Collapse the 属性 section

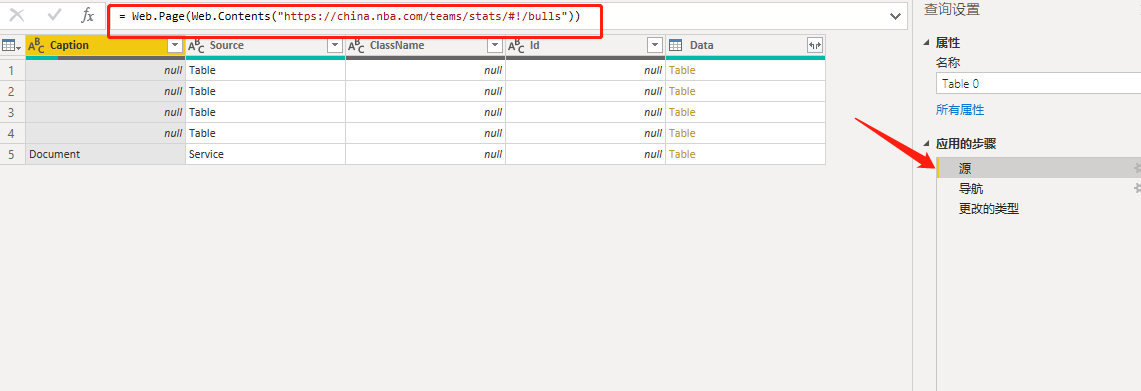[926, 43]
